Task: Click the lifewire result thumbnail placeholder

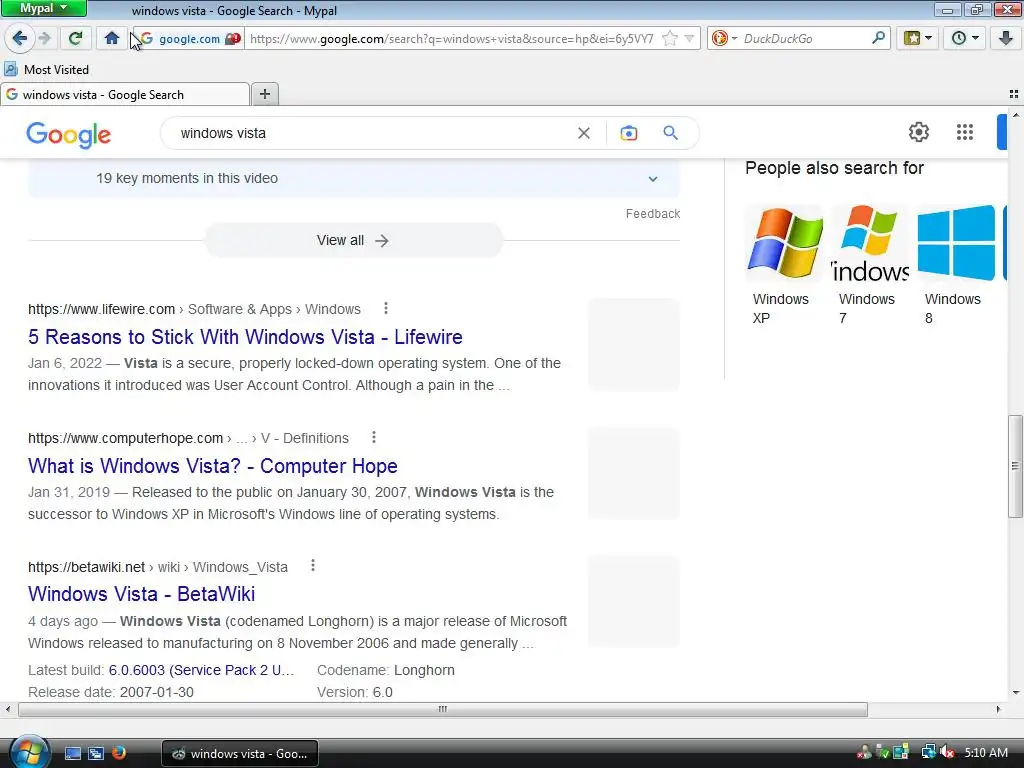Action: tap(633, 345)
